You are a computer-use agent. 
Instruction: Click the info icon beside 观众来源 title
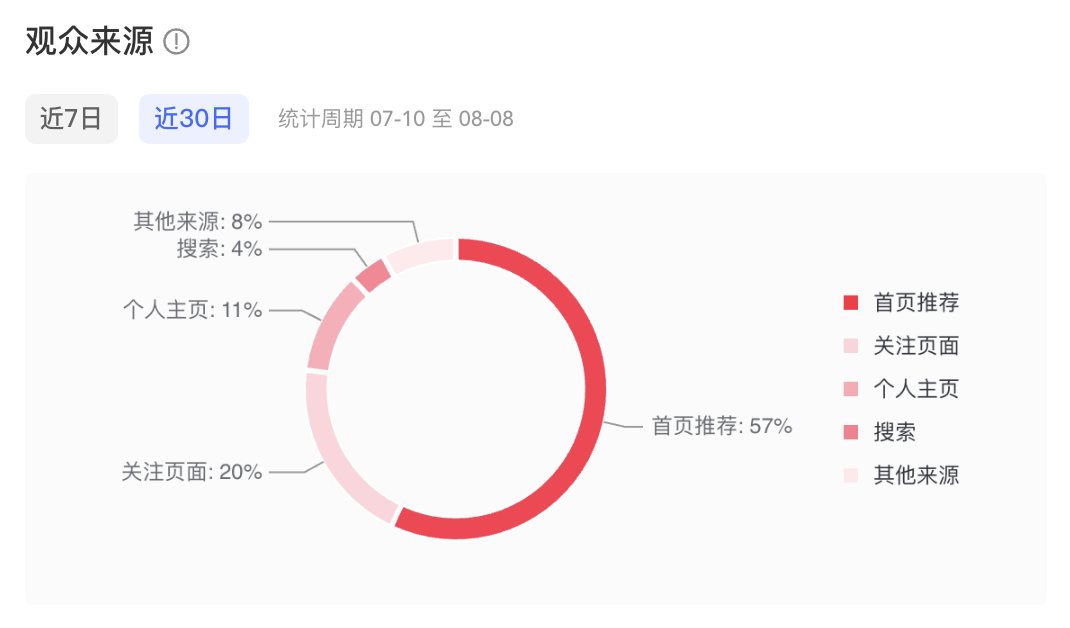click(178, 43)
